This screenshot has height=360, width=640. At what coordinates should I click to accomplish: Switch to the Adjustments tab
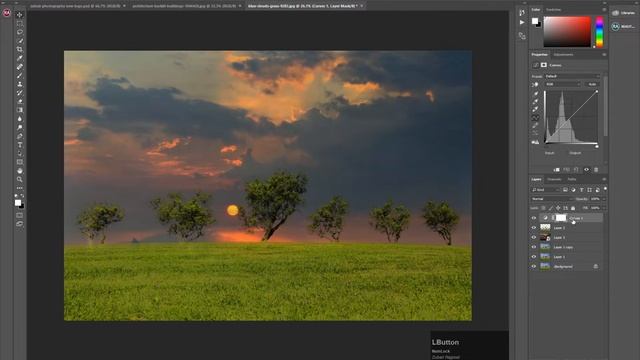563,54
